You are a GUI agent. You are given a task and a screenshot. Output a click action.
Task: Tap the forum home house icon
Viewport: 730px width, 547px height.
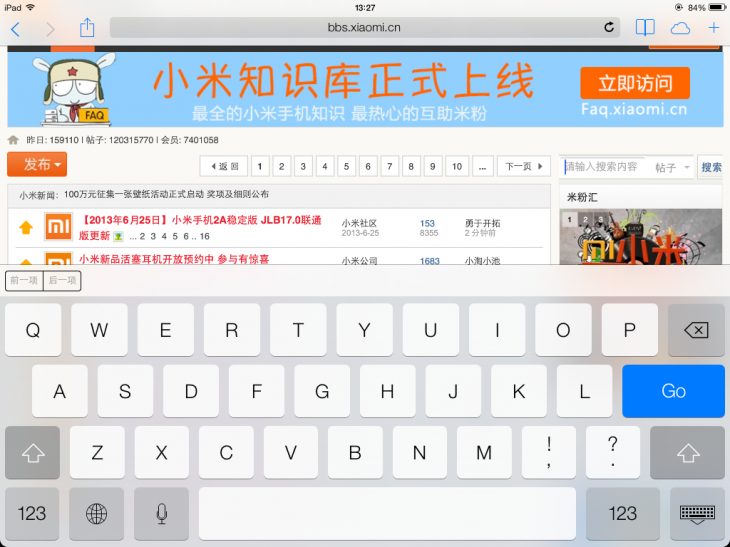[13, 140]
